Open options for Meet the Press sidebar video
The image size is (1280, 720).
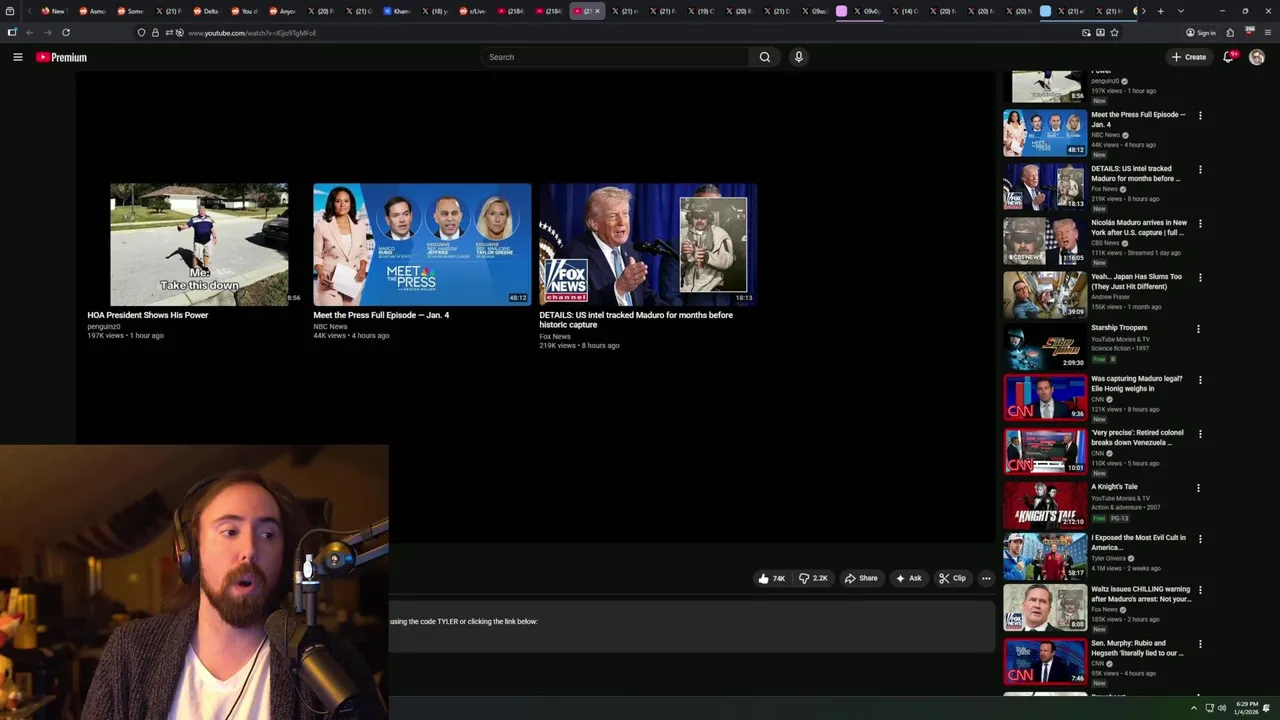pyautogui.click(x=1200, y=116)
